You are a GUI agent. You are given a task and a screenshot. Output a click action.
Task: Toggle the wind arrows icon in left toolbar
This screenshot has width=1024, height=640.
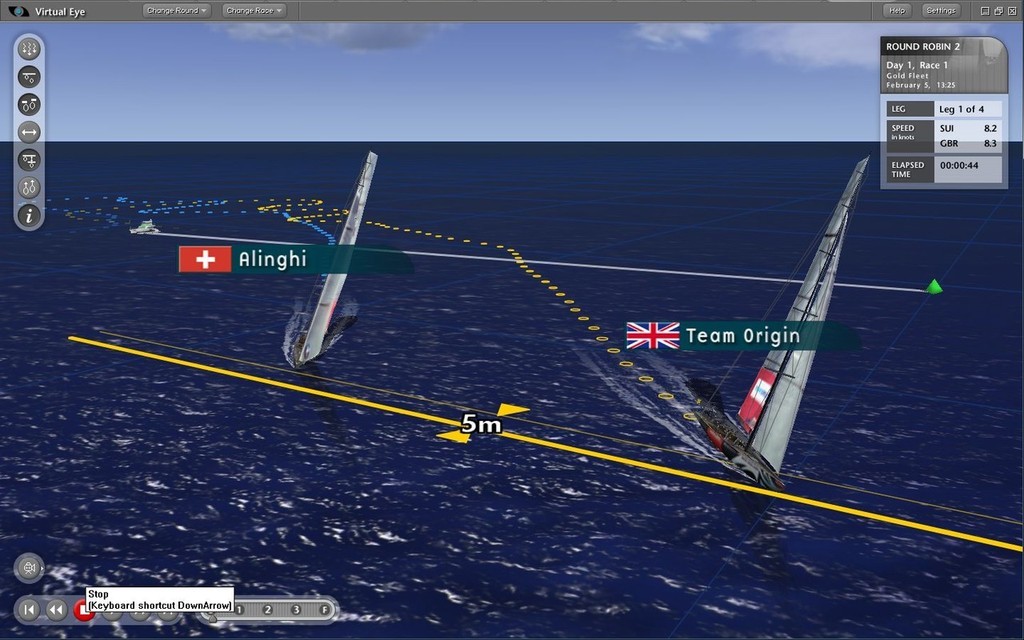pyautogui.click(x=29, y=49)
